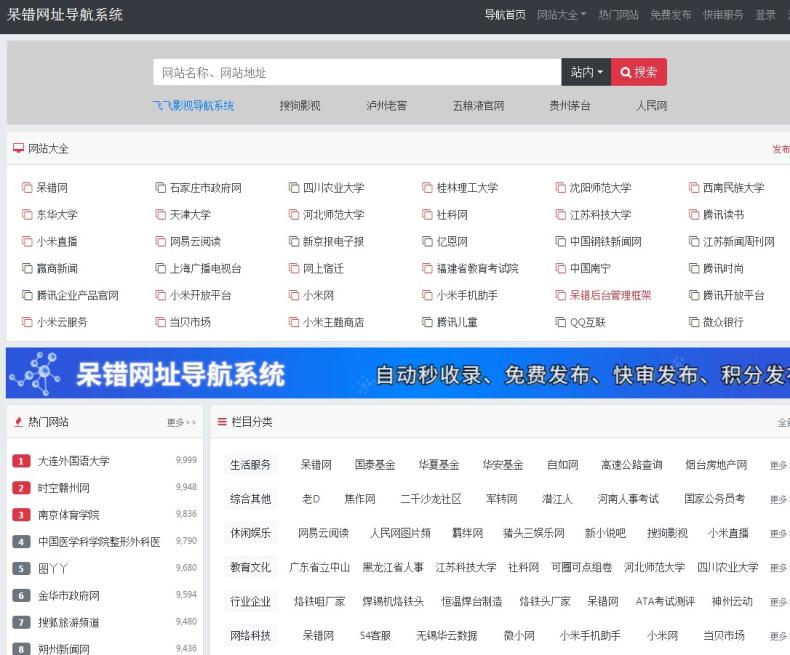Click the icon beside 西南民族大学
This screenshot has width=790, height=655.
point(694,188)
